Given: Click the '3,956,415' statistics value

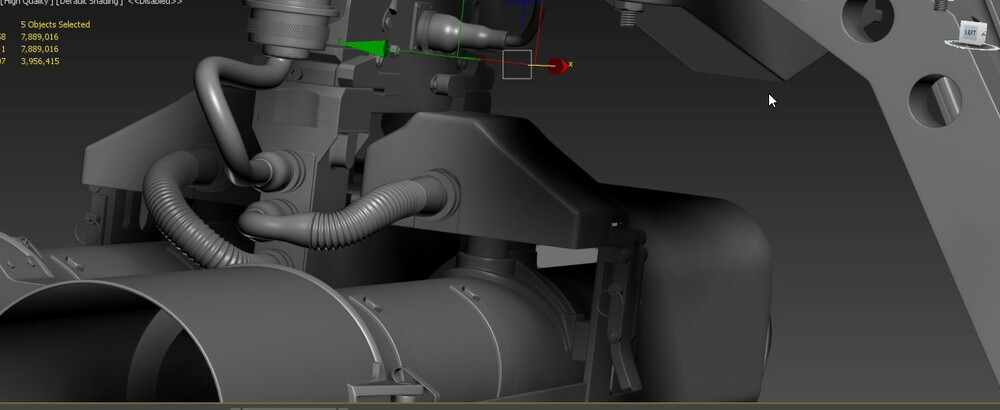Looking at the screenshot, I should coord(40,61).
